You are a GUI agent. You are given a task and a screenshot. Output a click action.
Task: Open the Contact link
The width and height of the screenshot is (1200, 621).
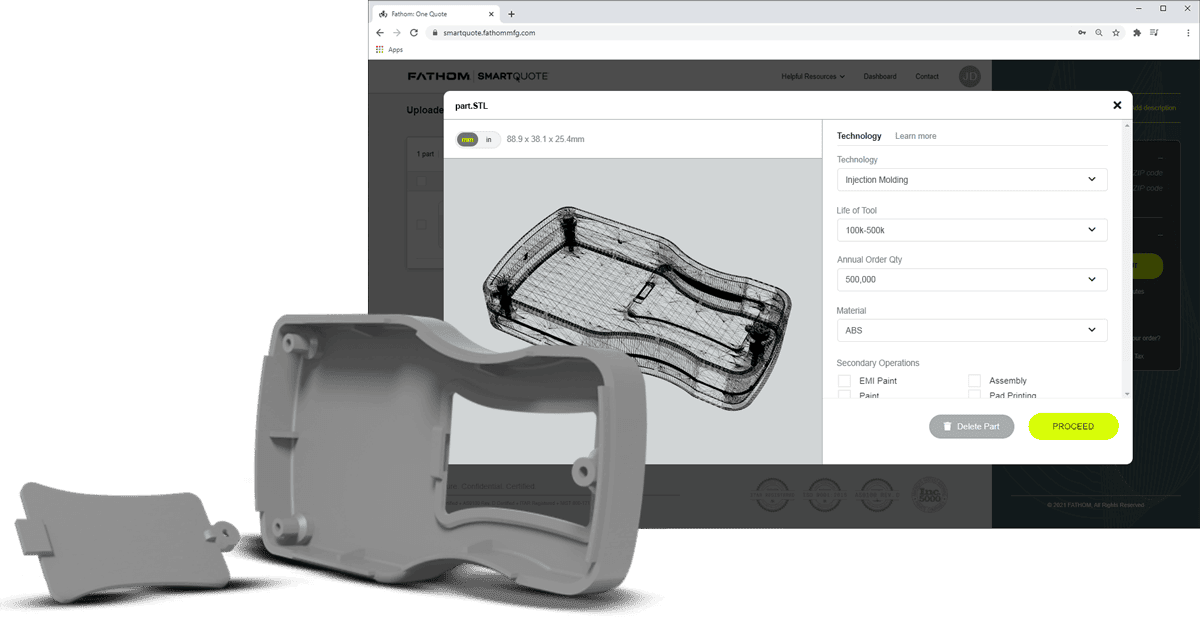pyautogui.click(x=927, y=76)
